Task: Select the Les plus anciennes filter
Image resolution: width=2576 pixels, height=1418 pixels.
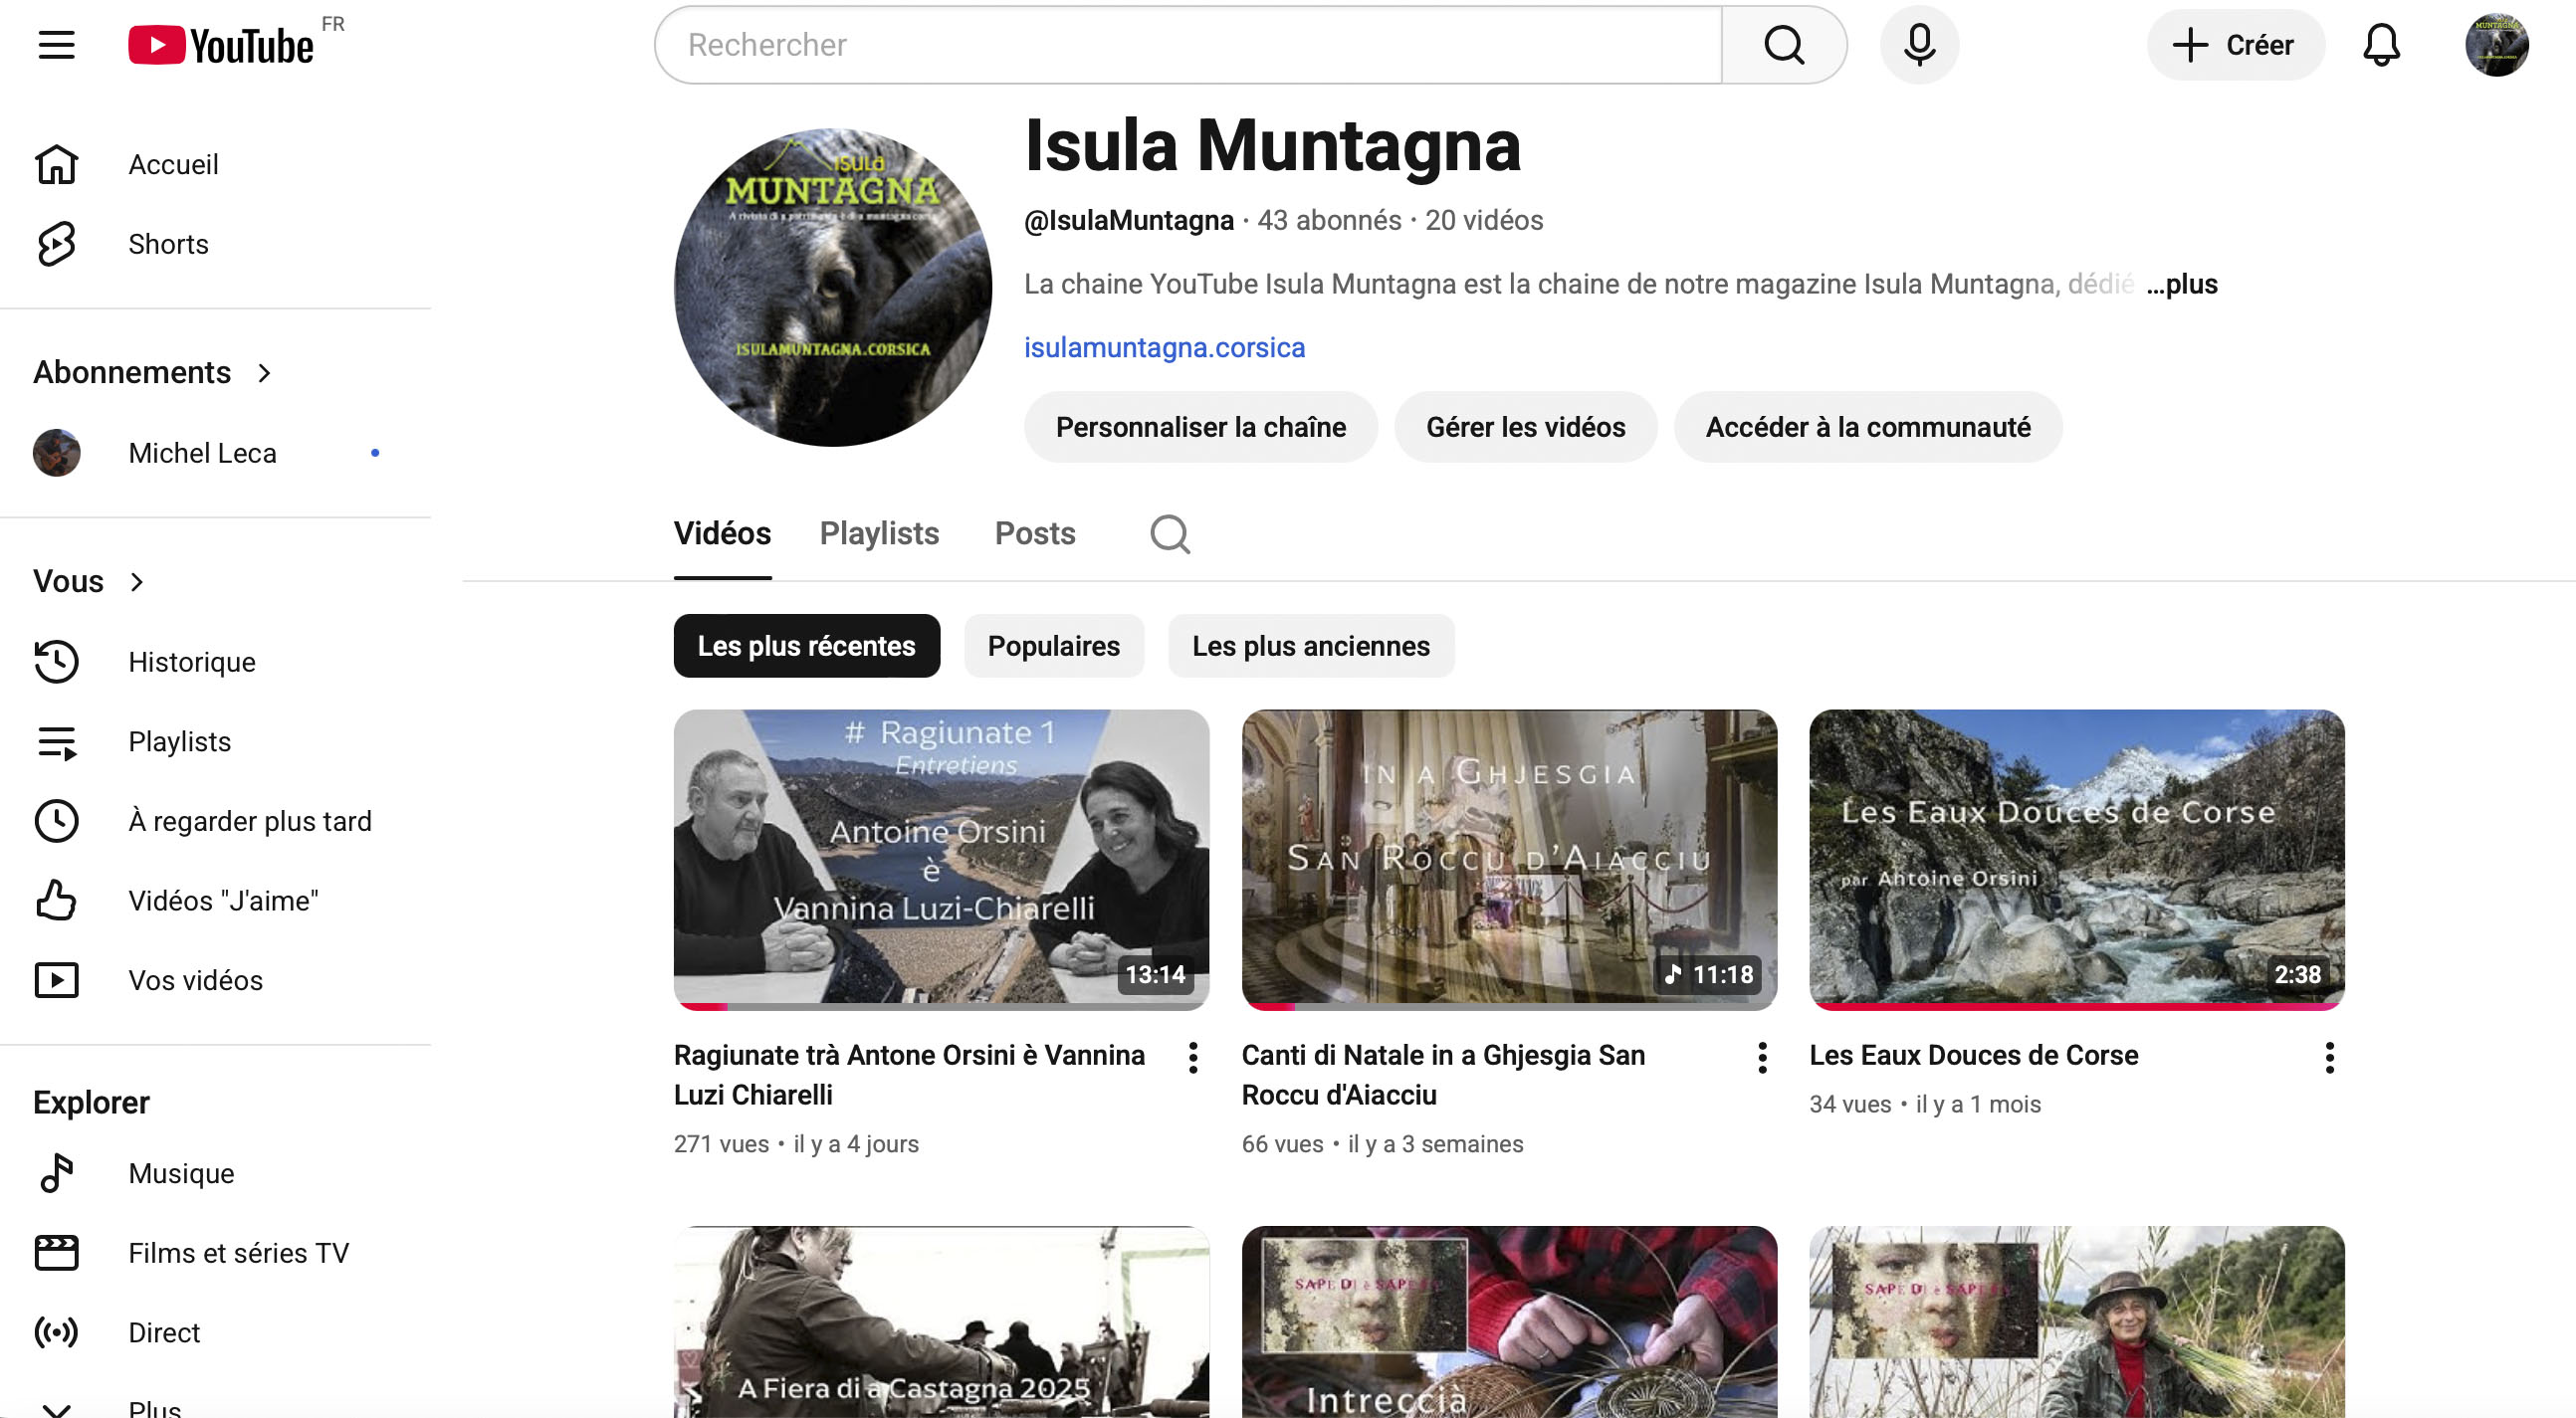Action: pos(1311,646)
